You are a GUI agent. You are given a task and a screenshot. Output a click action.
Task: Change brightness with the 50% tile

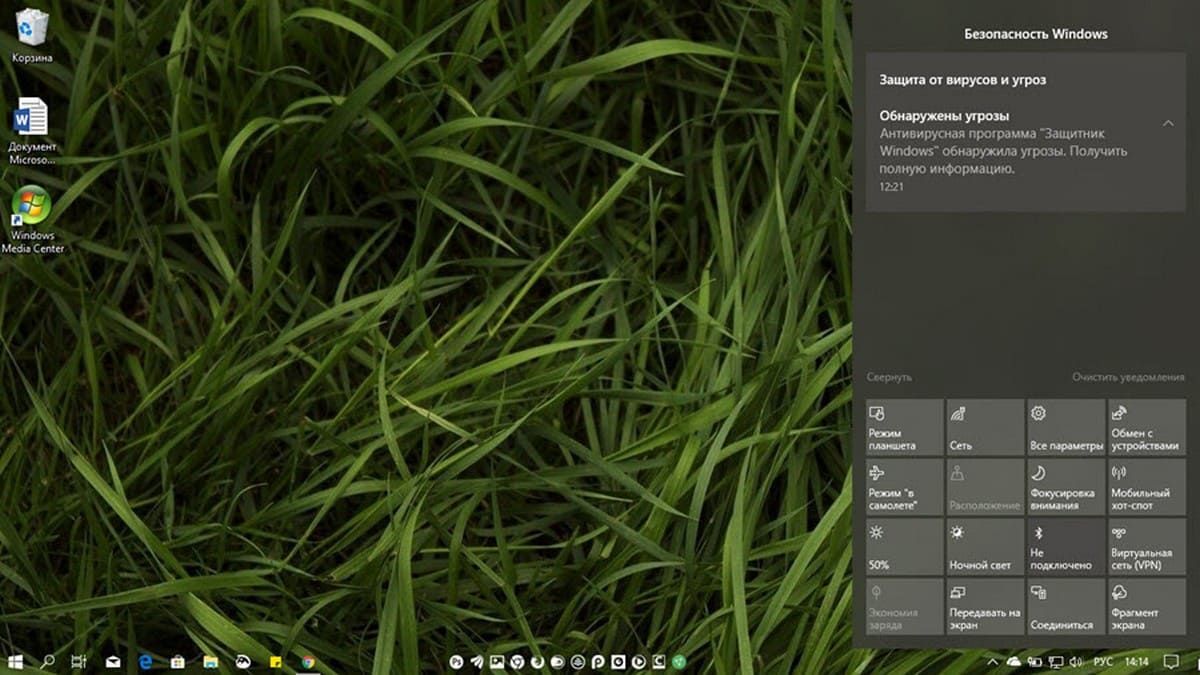point(905,546)
